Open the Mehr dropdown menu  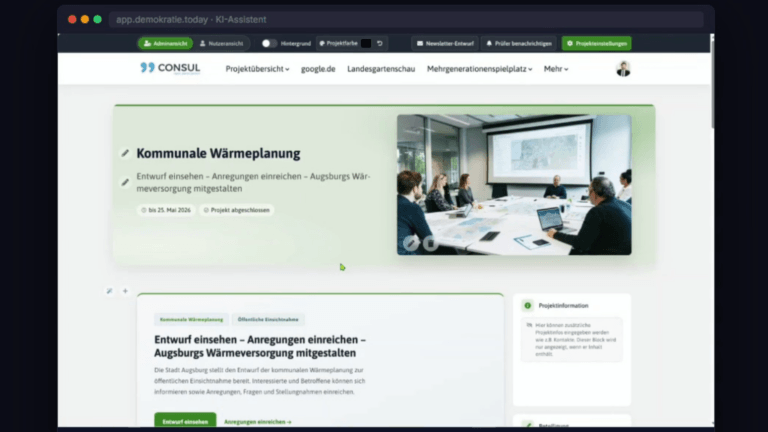tap(556, 69)
